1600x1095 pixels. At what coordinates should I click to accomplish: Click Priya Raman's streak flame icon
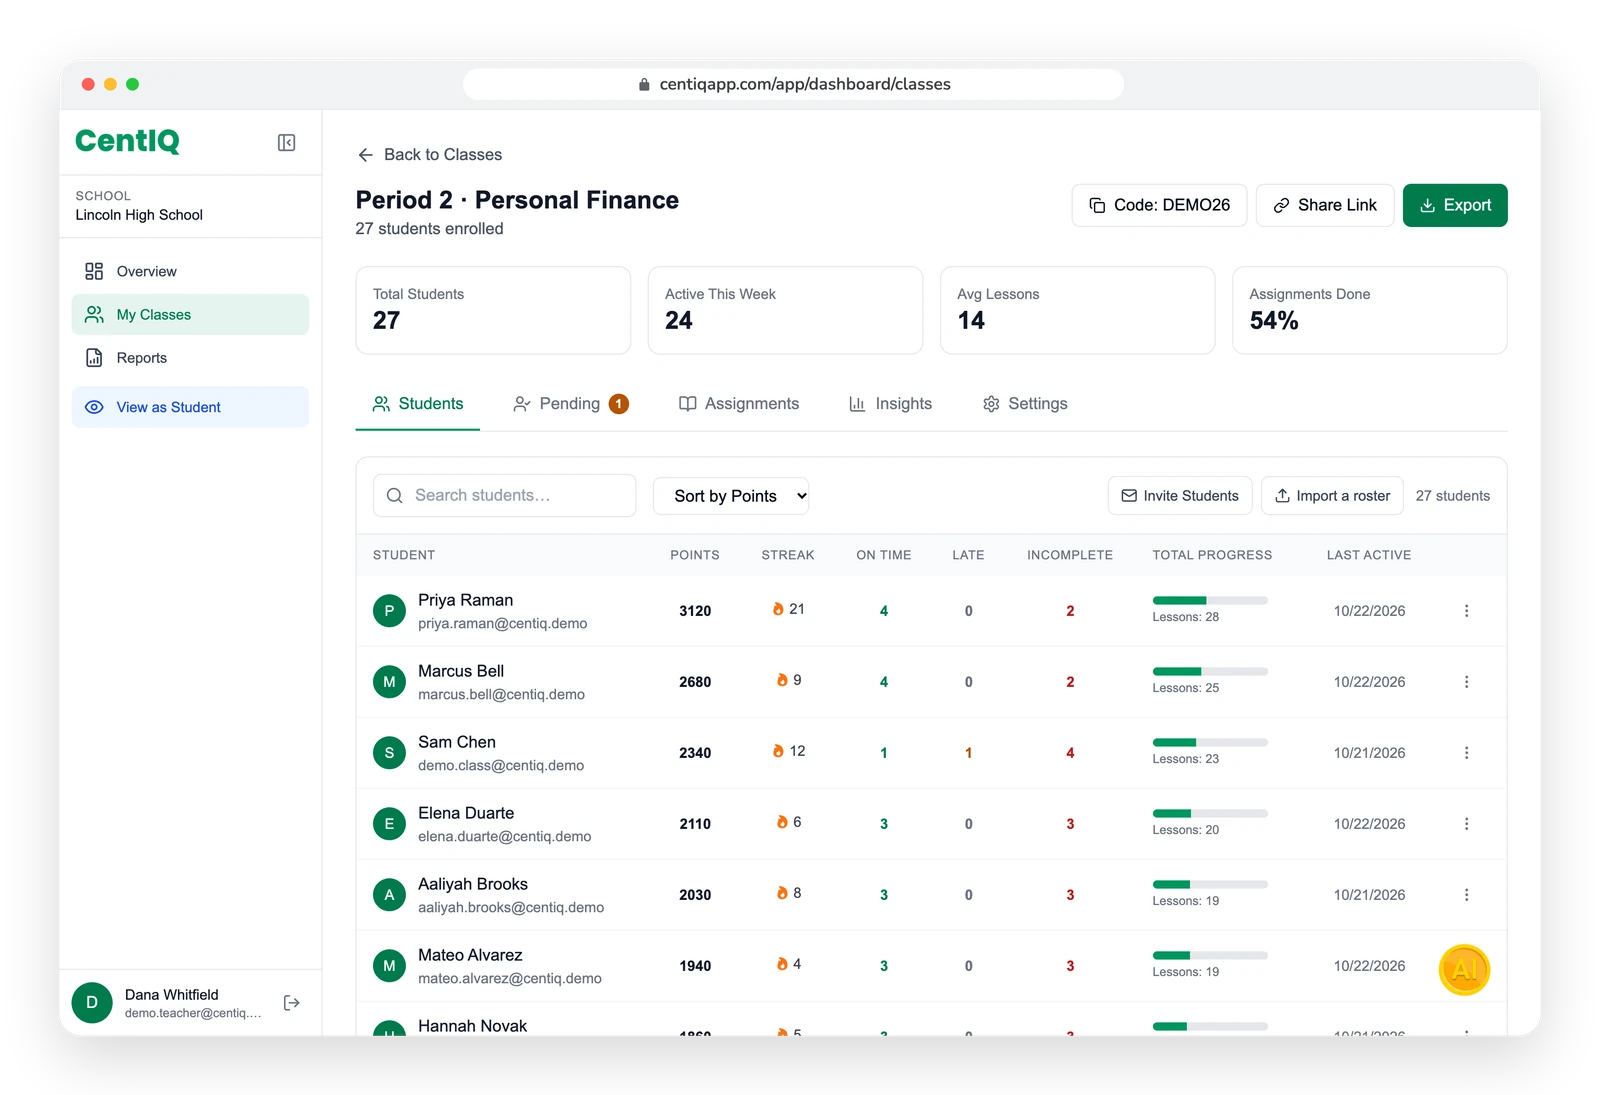point(778,609)
